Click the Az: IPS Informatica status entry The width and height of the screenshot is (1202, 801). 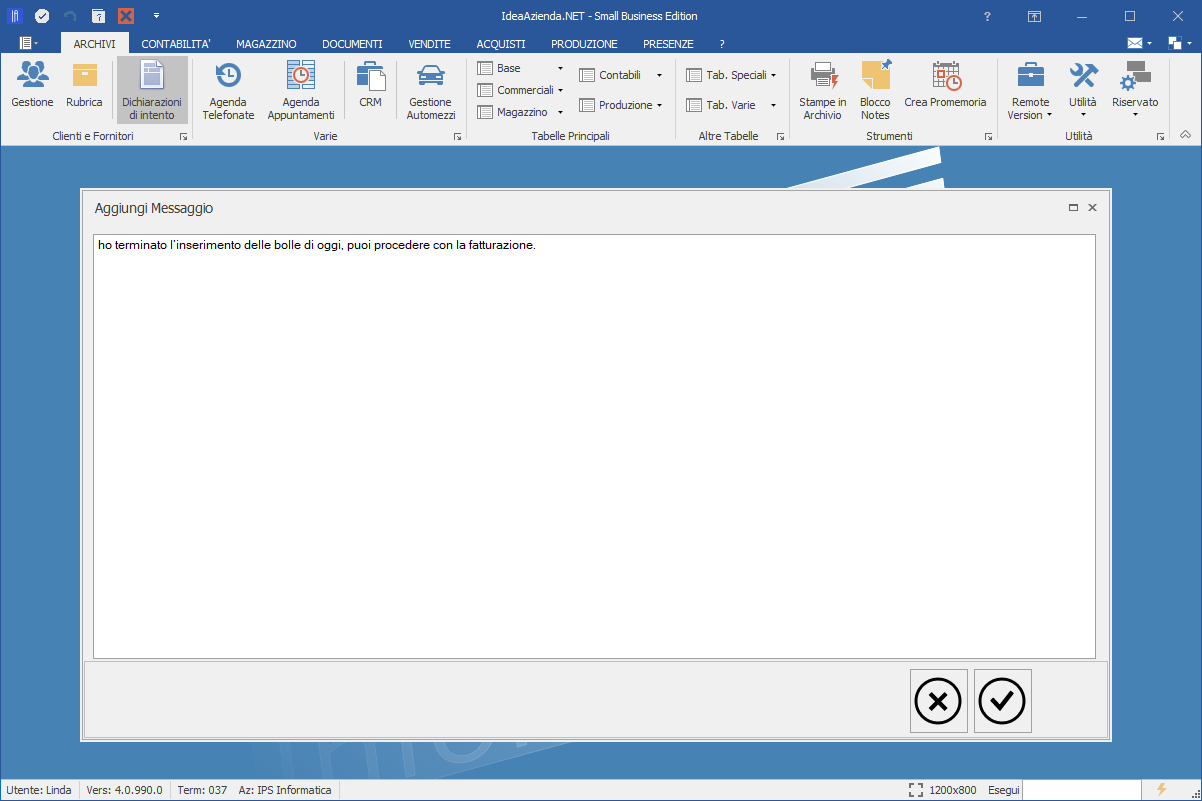click(x=285, y=790)
